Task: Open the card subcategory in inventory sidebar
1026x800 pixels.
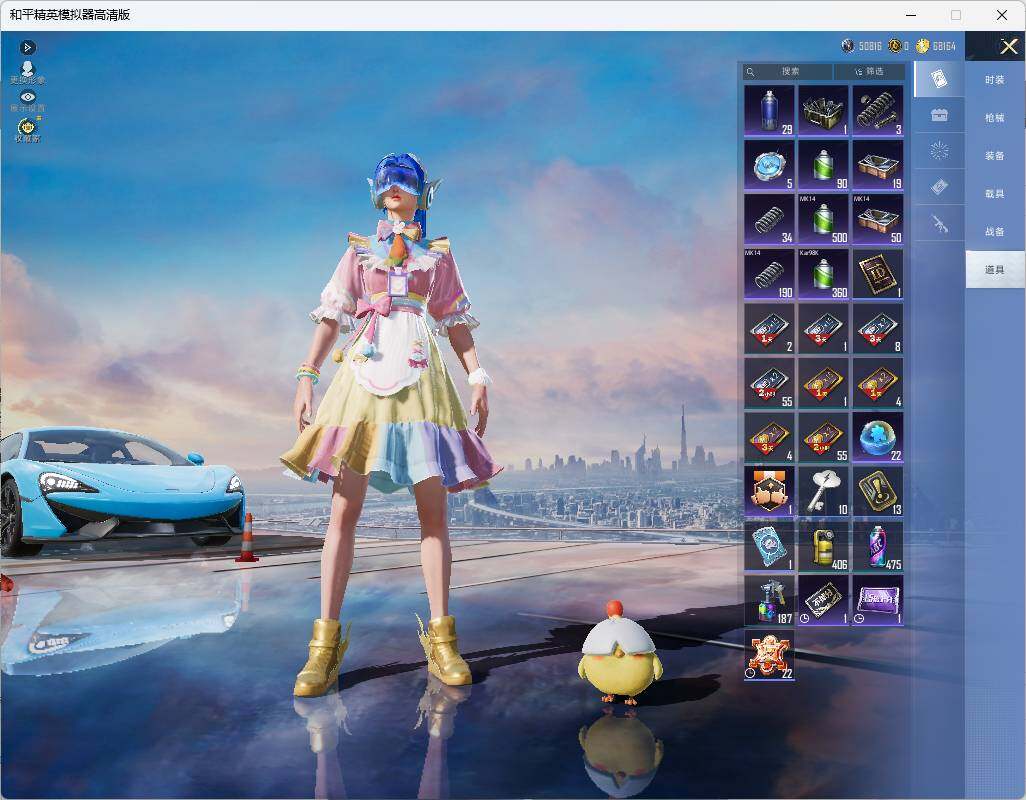Action: [939, 79]
